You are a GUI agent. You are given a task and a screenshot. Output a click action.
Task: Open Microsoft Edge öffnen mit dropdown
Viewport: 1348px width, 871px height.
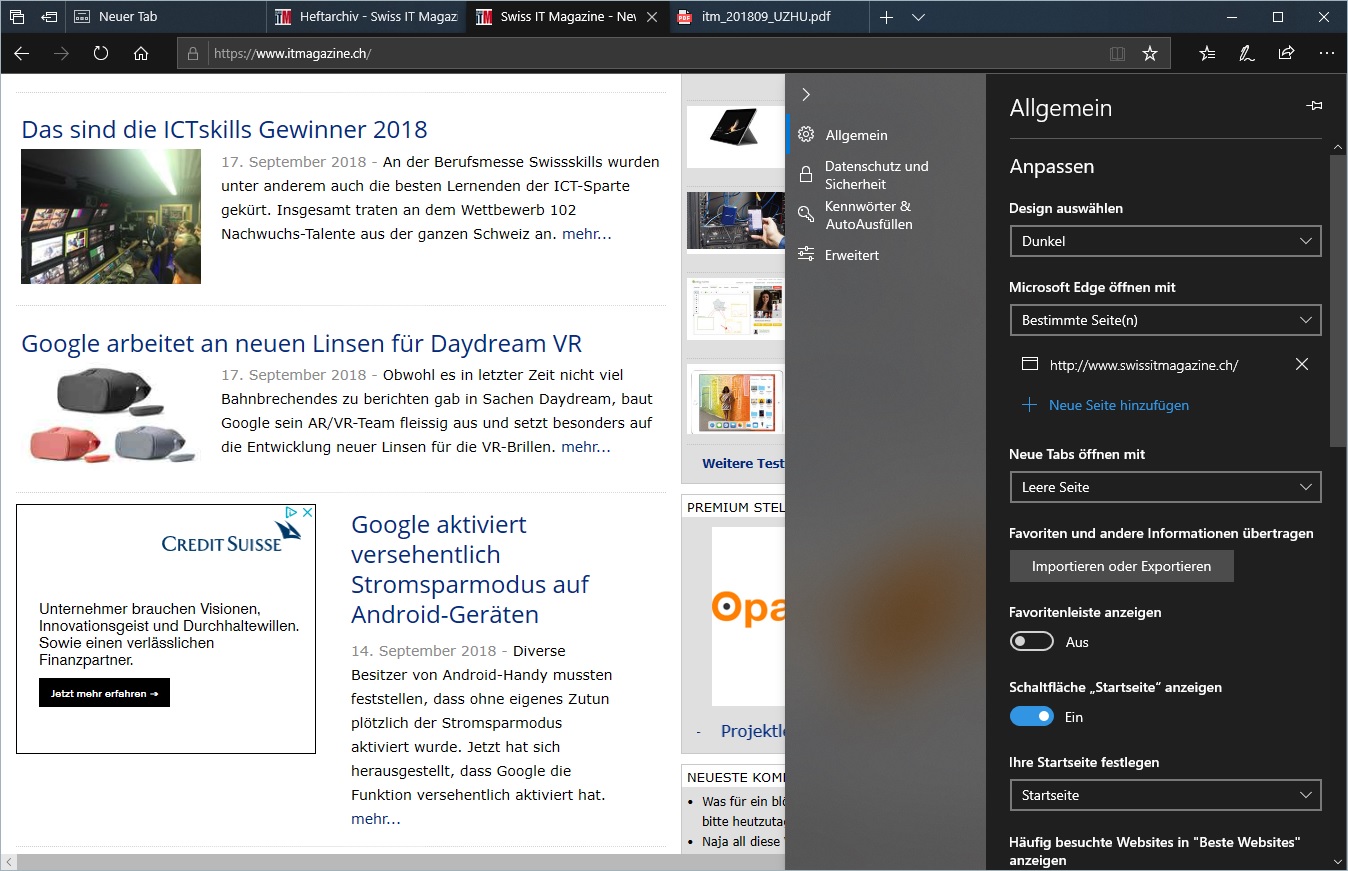click(x=1165, y=320)
